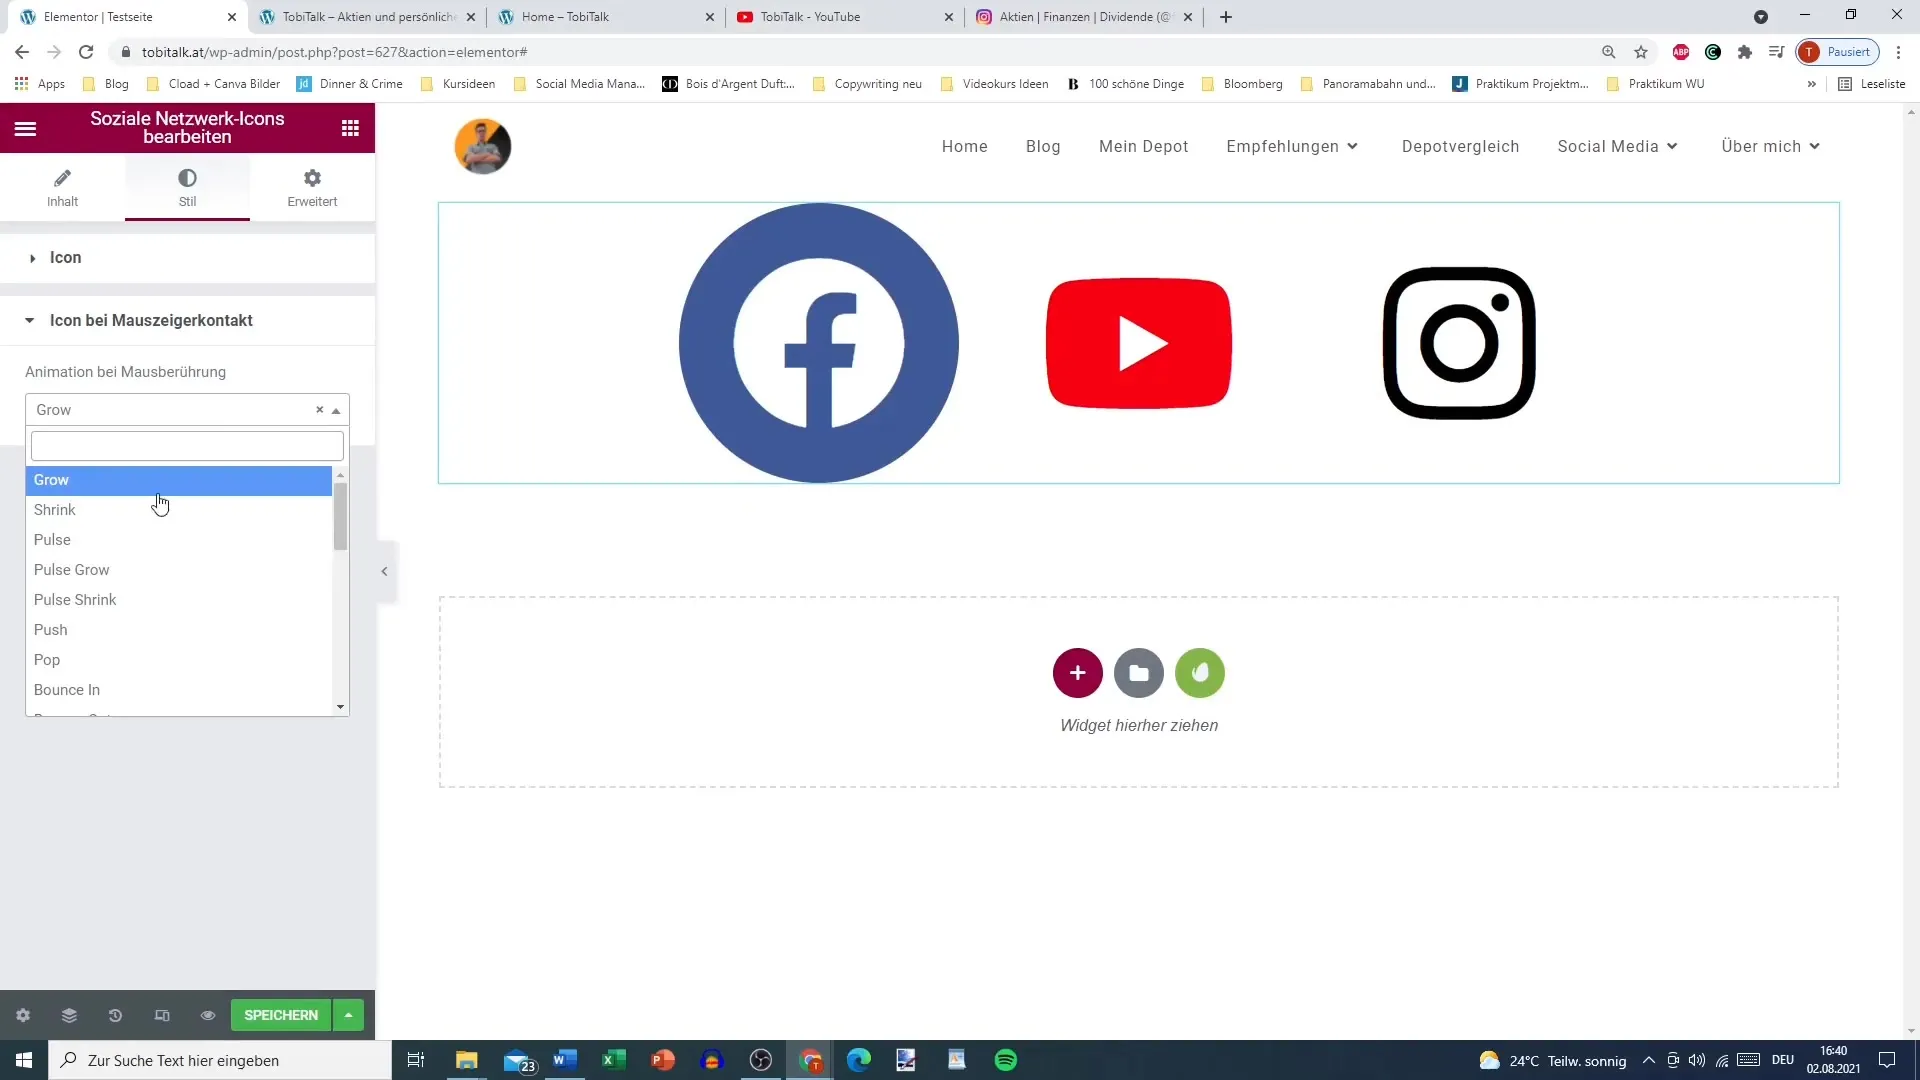Open the Chrome zoom magnifier icon
Viewport: 1920px width, 1080px height.
(x=1609, y=52)
